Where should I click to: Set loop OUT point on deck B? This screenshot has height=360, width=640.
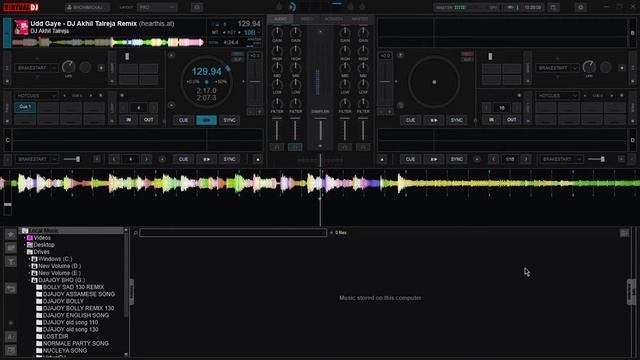pos(511,120)
